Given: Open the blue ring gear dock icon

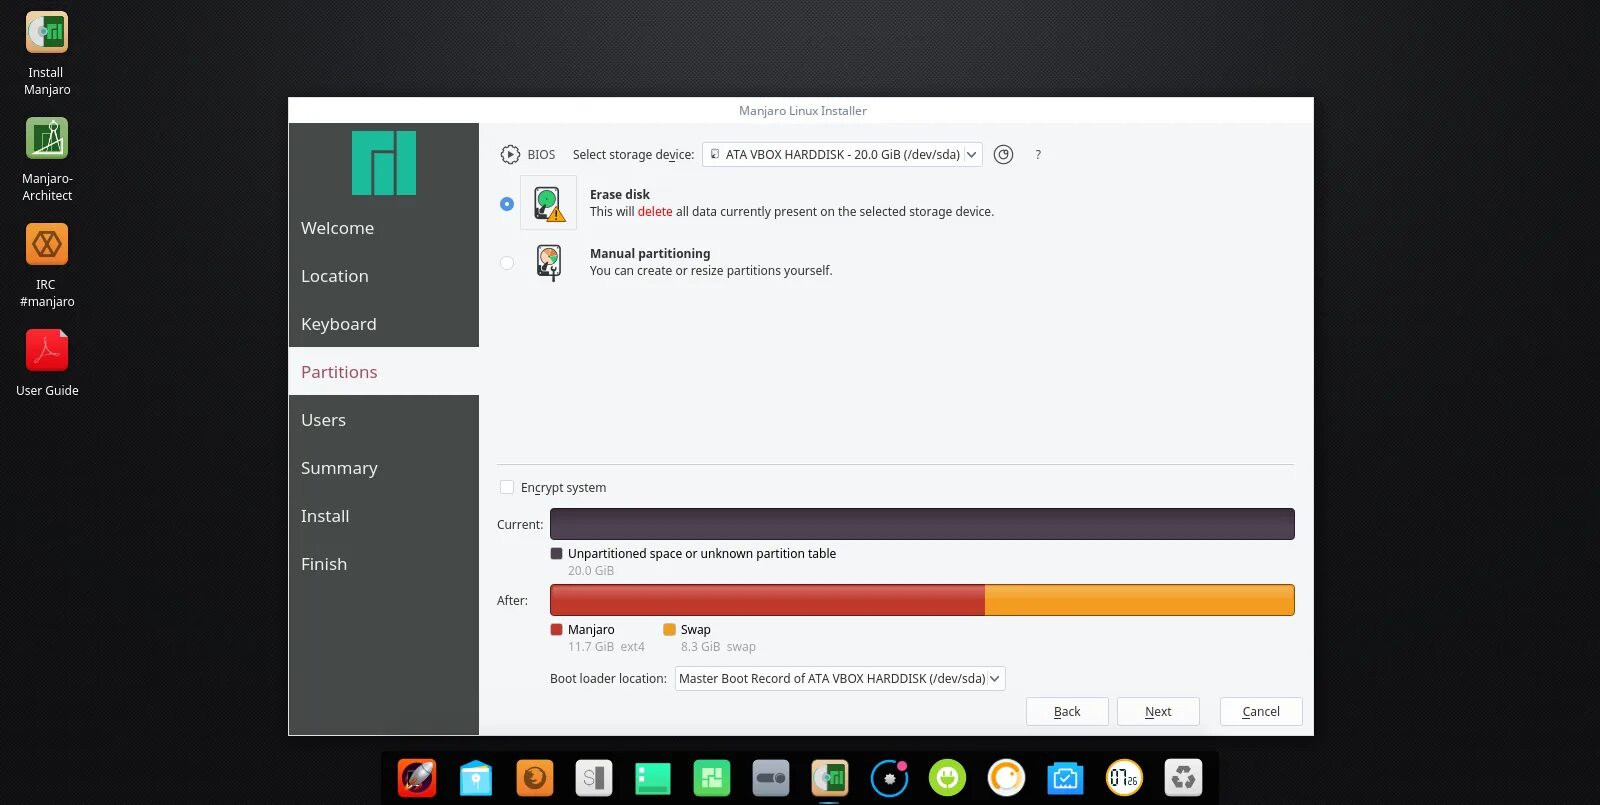Looking at the screenshot, I should click(889, 778).
